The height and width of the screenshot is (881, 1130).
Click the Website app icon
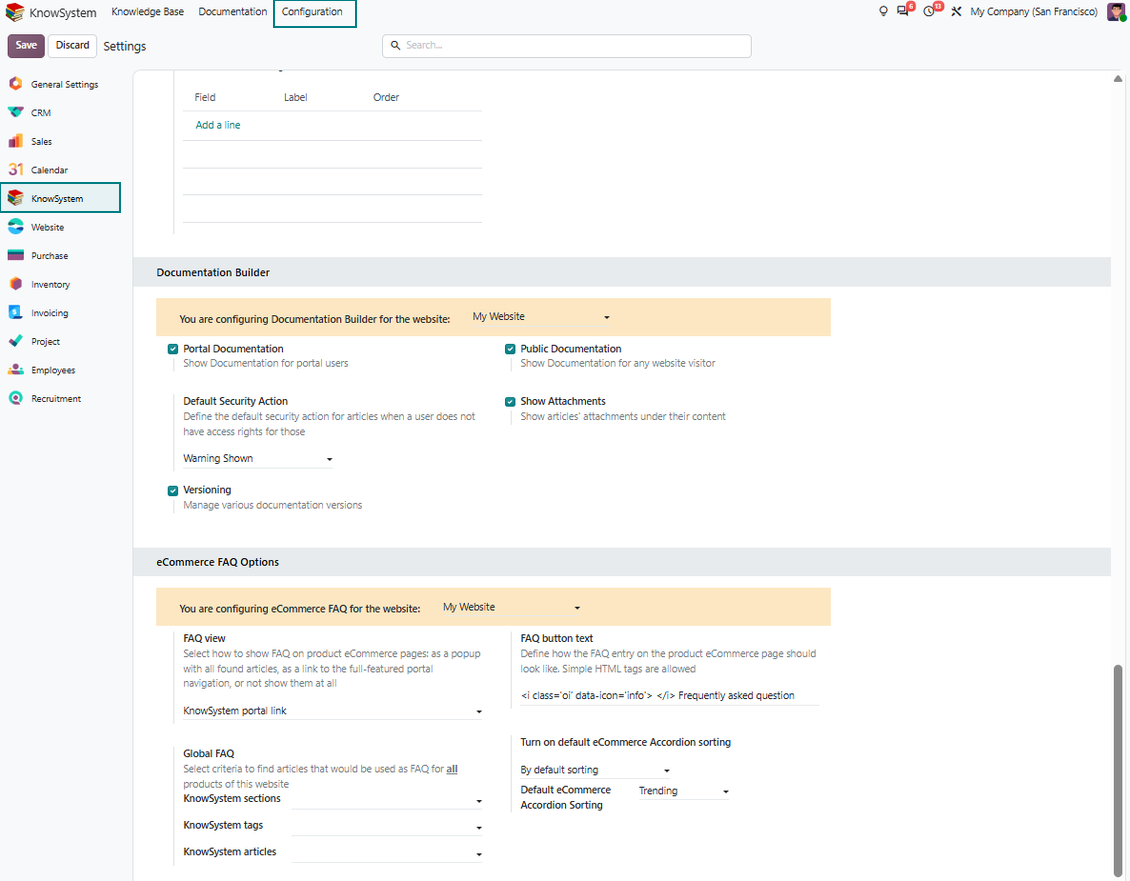point(15,227)
